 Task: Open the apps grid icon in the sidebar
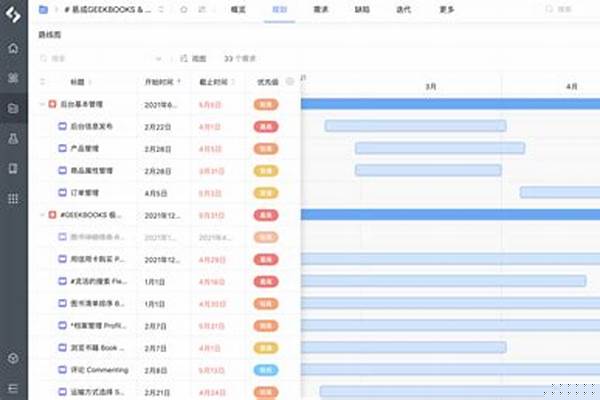coord(13,199)
